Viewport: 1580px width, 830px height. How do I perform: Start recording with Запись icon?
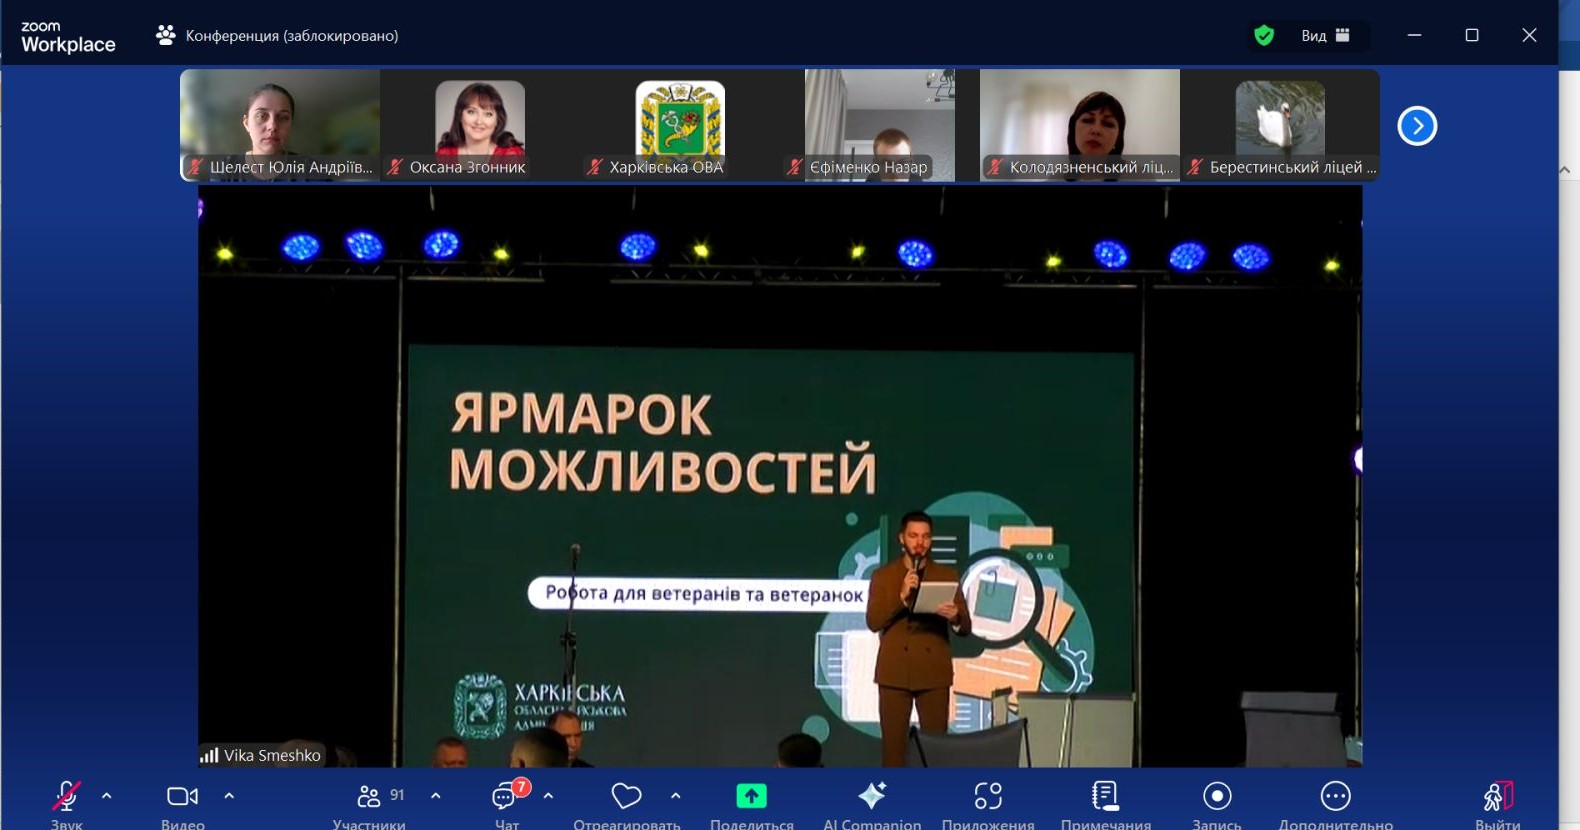click(1217, 796)
